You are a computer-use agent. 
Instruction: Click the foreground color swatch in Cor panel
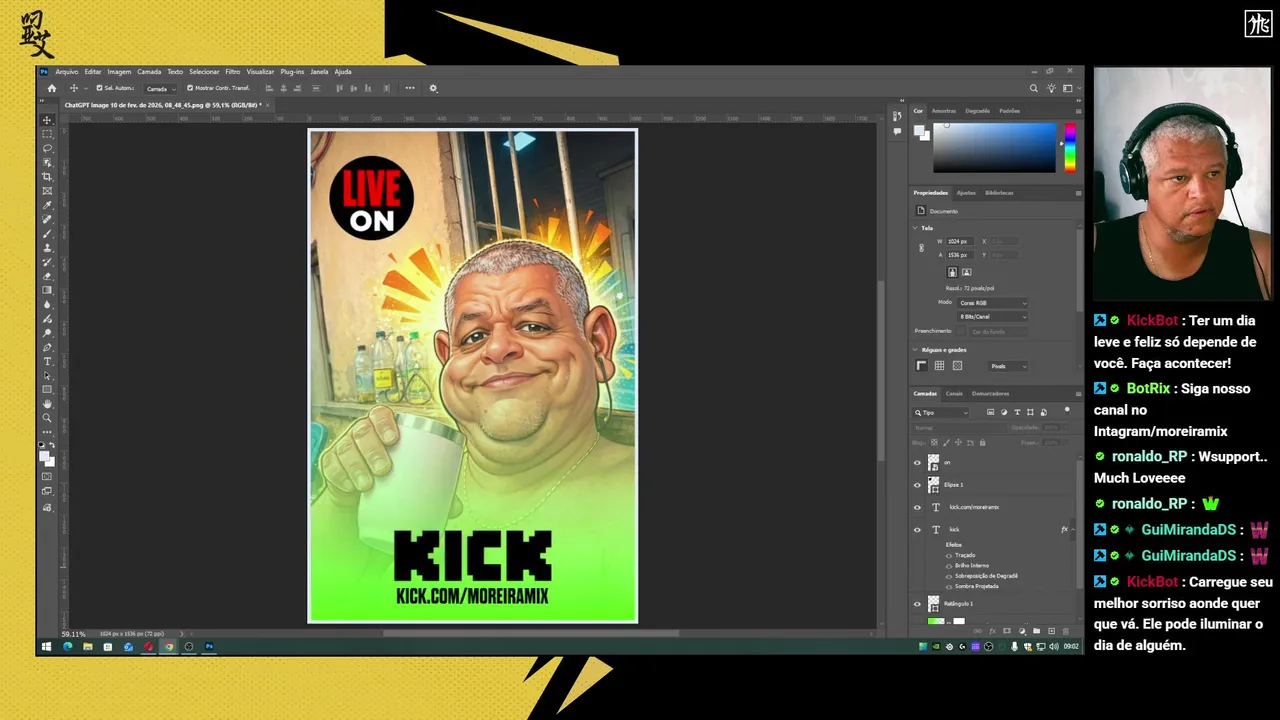919,131
